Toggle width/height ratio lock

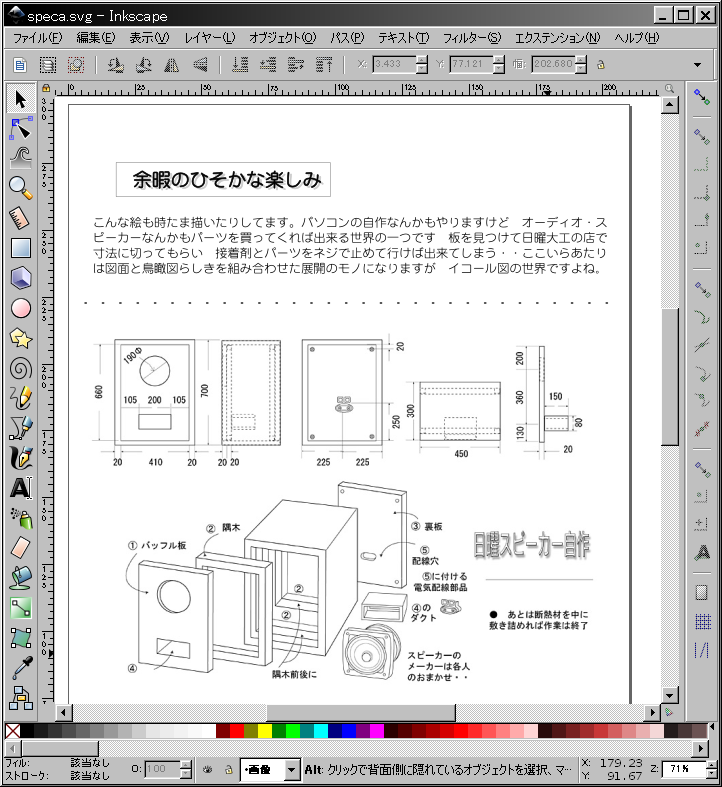[600, 64]
